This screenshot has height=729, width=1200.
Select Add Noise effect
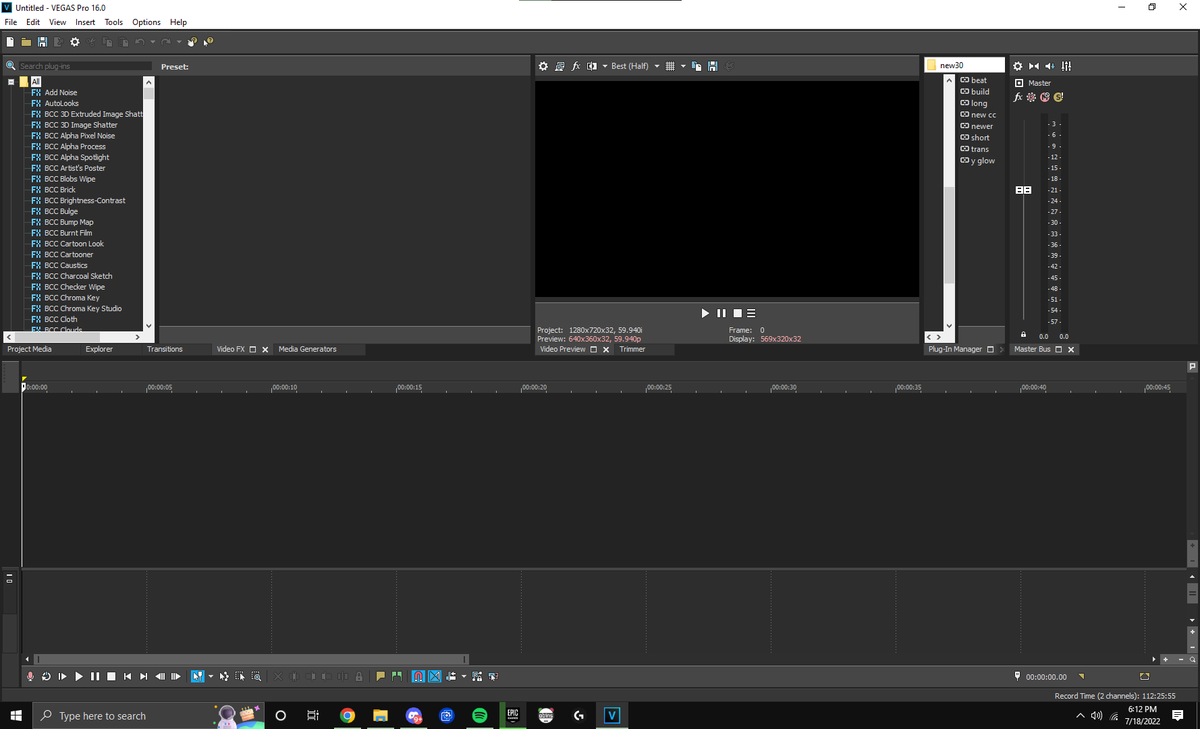(x=60, y=92)
